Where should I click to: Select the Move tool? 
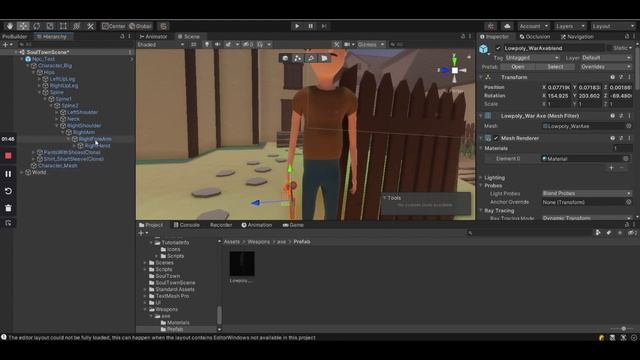(23, 26)
